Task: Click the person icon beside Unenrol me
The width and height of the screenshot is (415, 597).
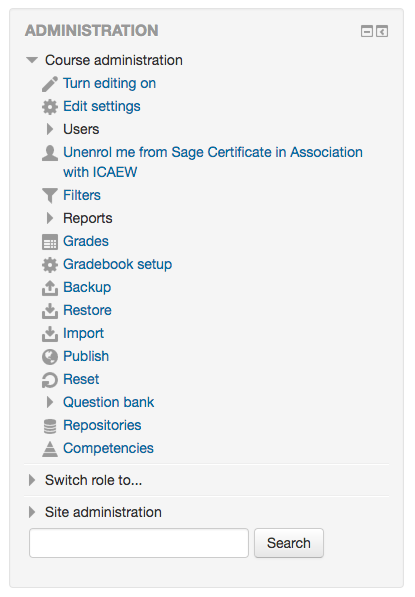Action: tap(50, 153)
